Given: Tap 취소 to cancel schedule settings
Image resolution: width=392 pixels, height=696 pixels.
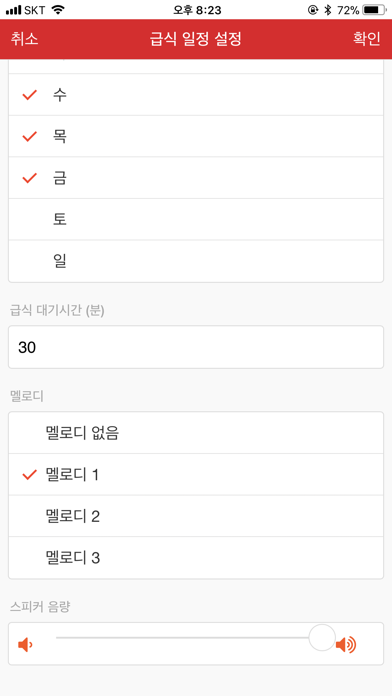Looking at the screenshot, I should 24,39.
